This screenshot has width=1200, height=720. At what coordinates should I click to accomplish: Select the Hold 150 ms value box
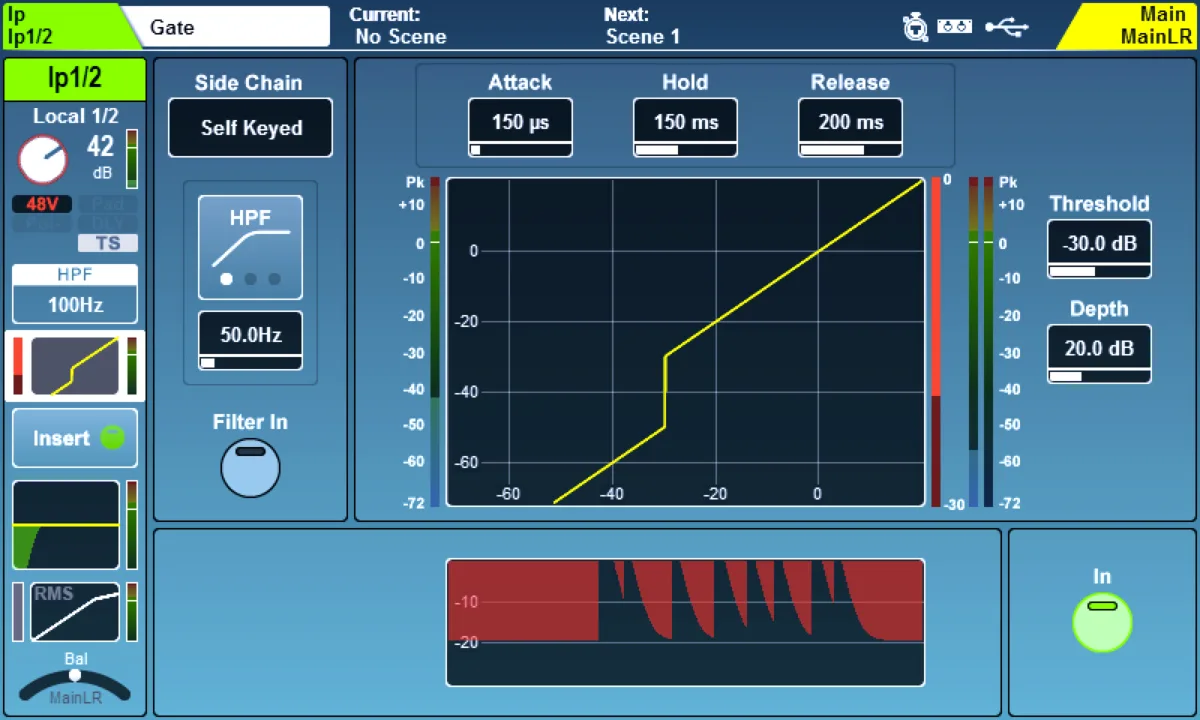click(686, 127)
